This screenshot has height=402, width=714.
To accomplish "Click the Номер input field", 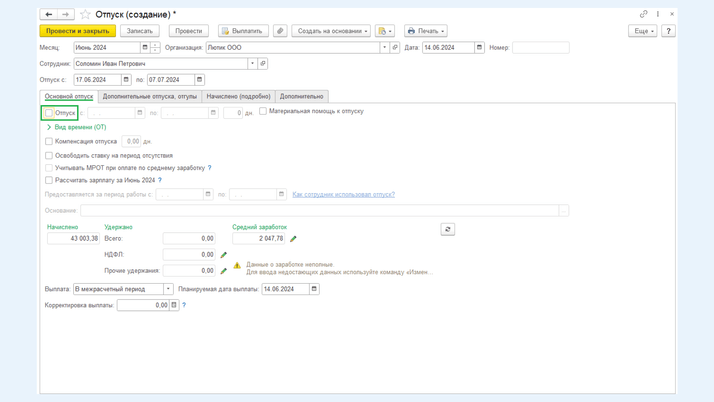I will 541,47.
